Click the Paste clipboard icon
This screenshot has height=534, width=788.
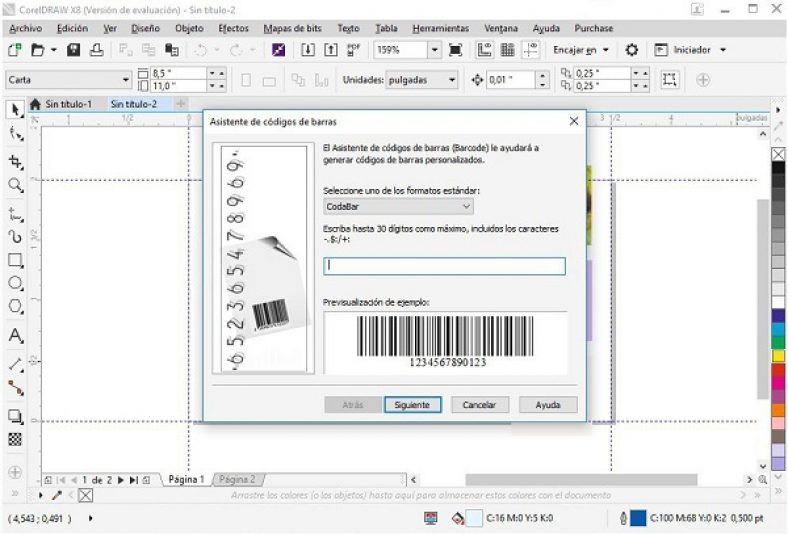[172, 50]
